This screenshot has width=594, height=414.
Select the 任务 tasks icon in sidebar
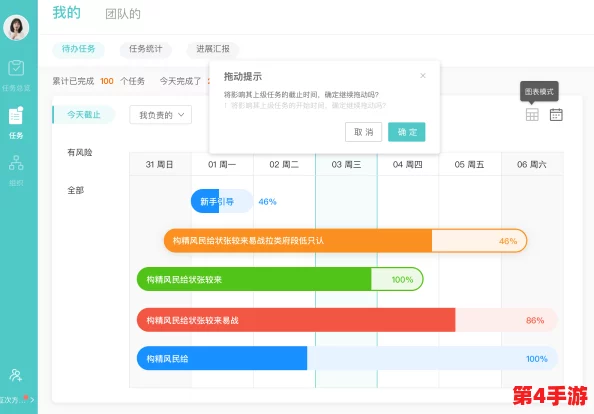pyautogui.click(x=16, y=116)
